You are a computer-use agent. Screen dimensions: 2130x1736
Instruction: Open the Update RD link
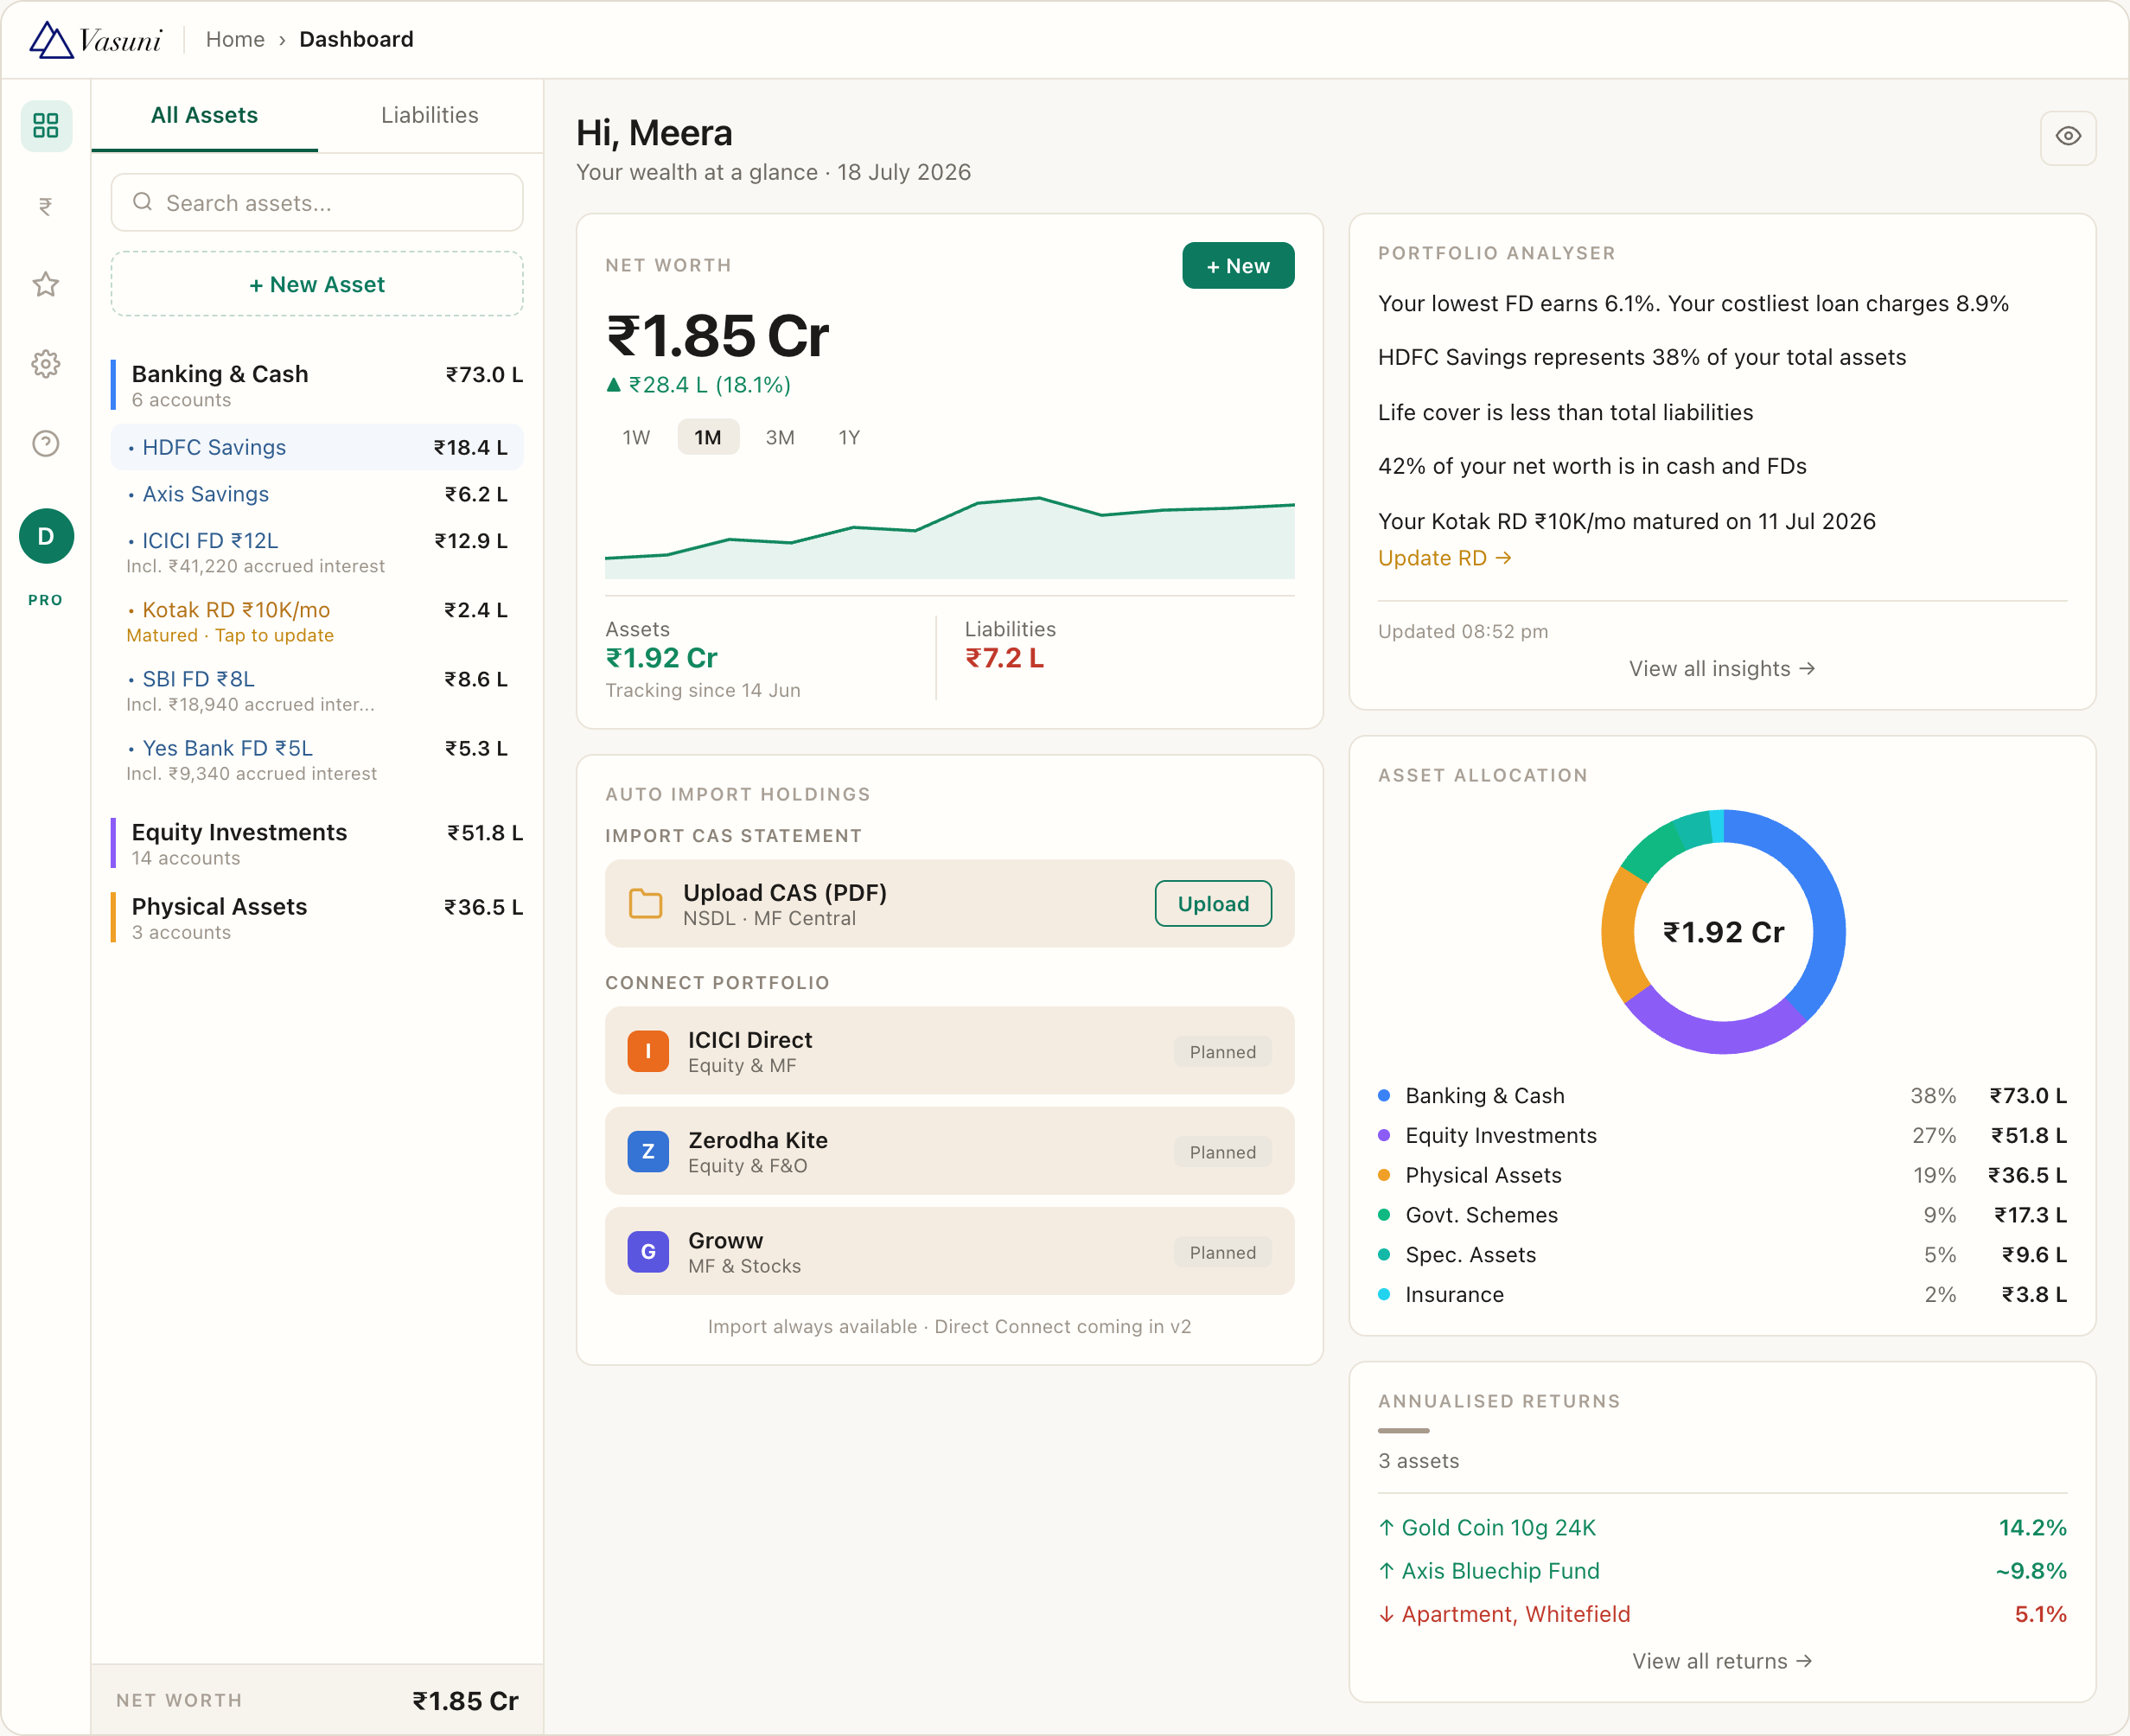pos(1444,558)
